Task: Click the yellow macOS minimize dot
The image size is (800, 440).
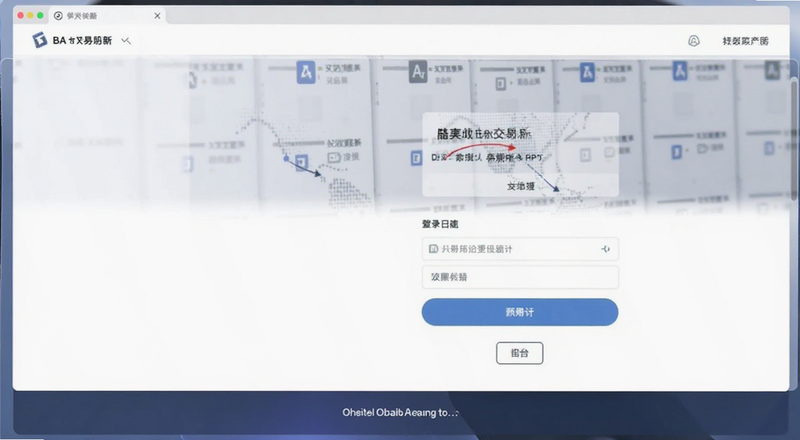Action: (30, 16)
